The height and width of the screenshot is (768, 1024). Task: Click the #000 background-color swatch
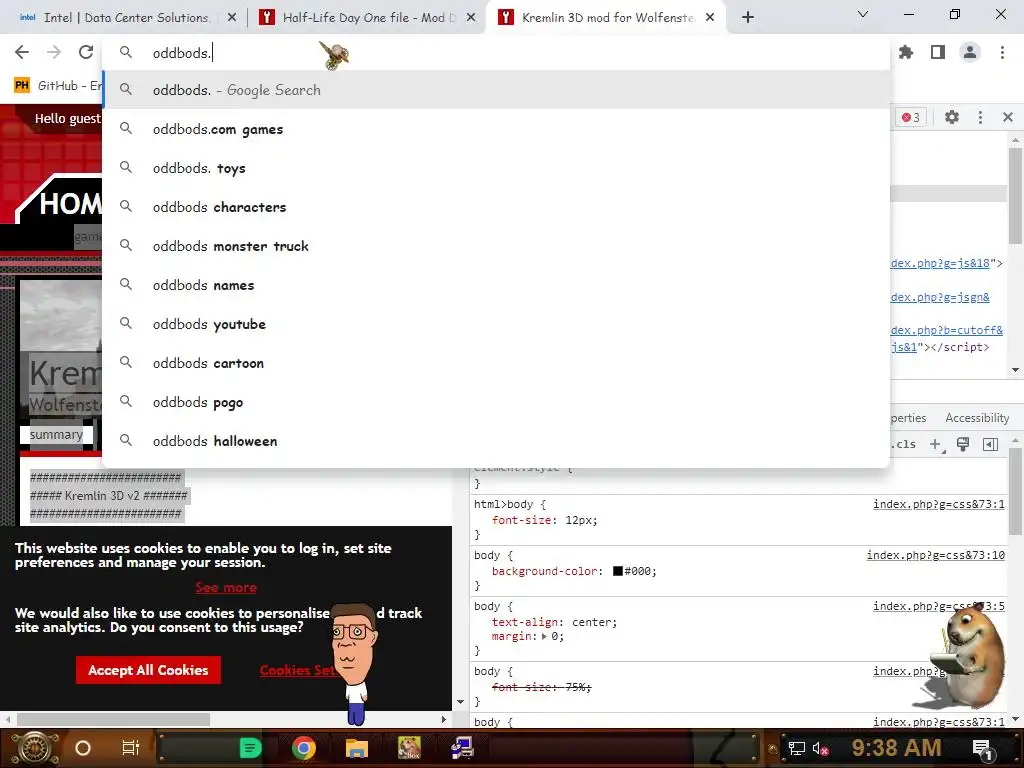[x=617, y=571]
